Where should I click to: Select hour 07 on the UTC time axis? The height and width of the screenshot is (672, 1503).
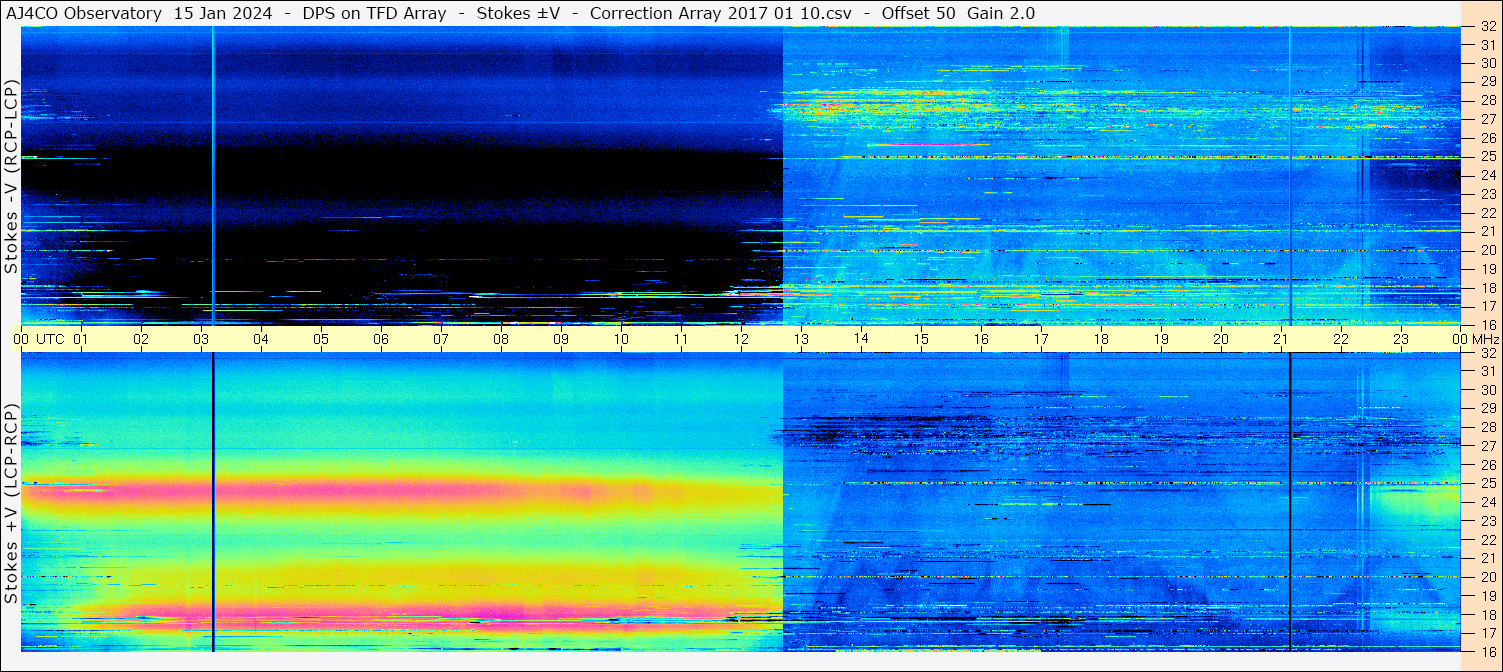441,339
